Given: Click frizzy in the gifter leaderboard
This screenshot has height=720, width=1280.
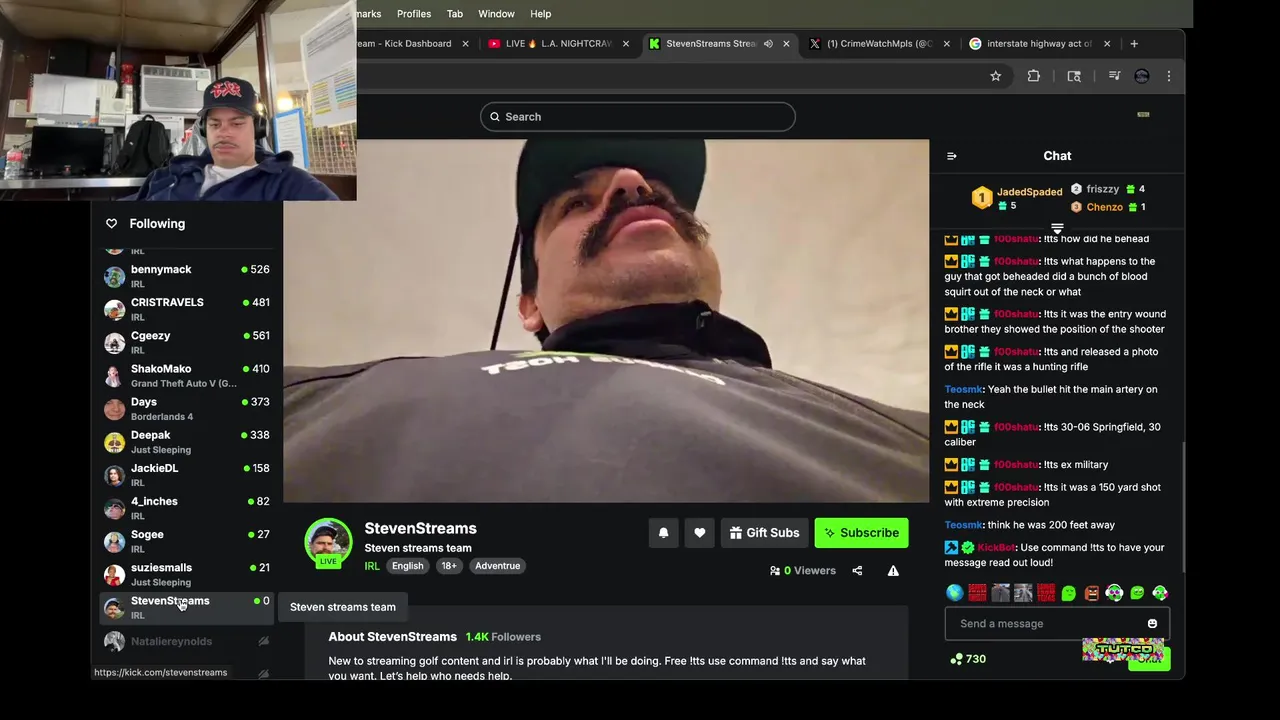Looking at the screenshot, I should pos(1102,189).
